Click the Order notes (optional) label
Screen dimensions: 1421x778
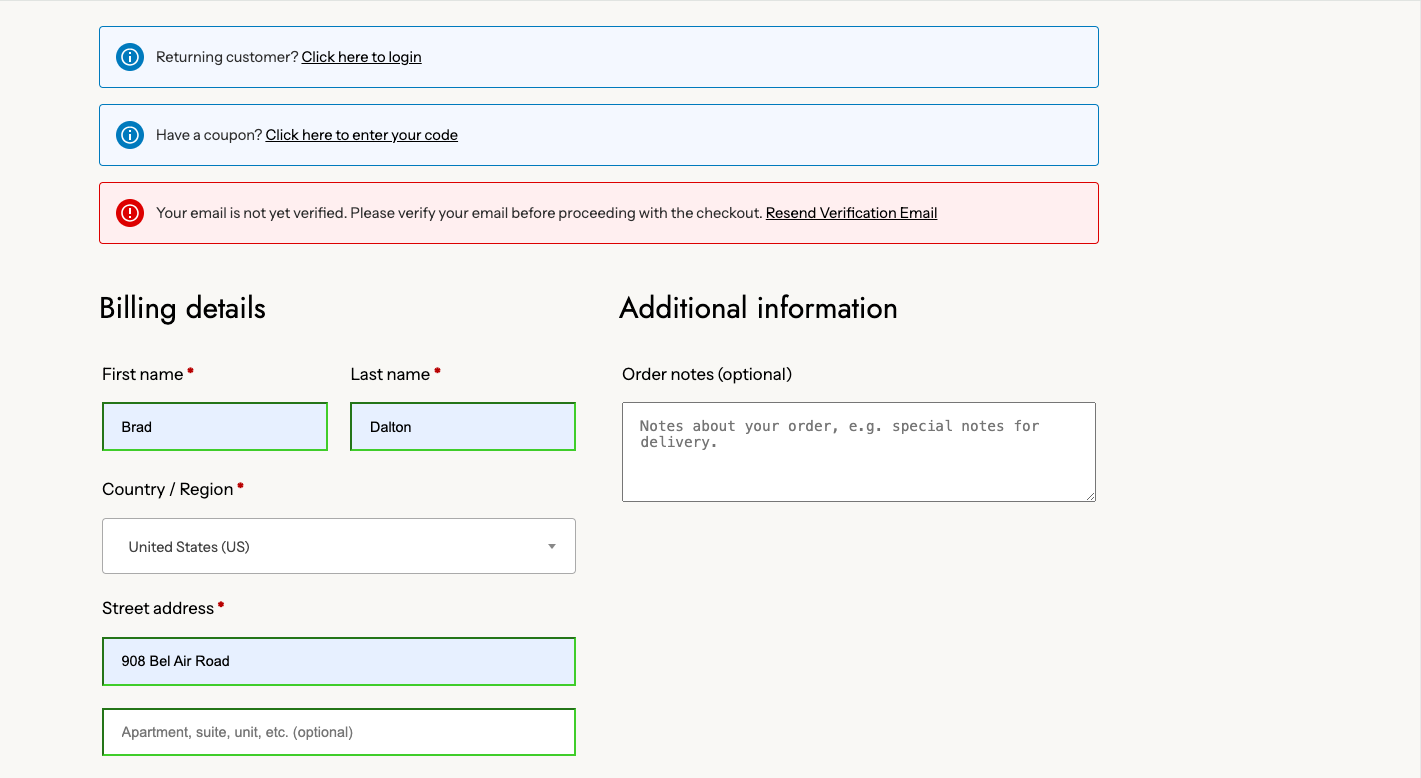[x=706, y=374]
